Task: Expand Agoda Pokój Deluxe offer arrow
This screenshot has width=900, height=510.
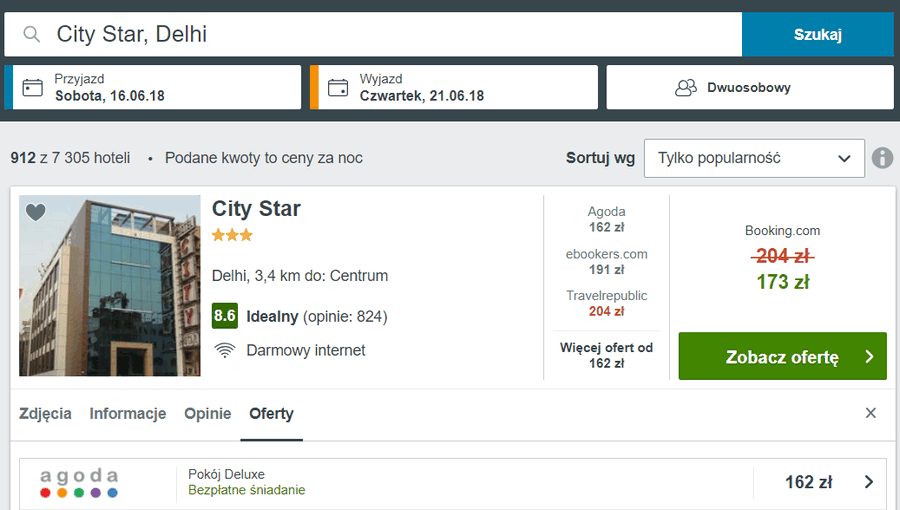Action: (x=869, y=482)
